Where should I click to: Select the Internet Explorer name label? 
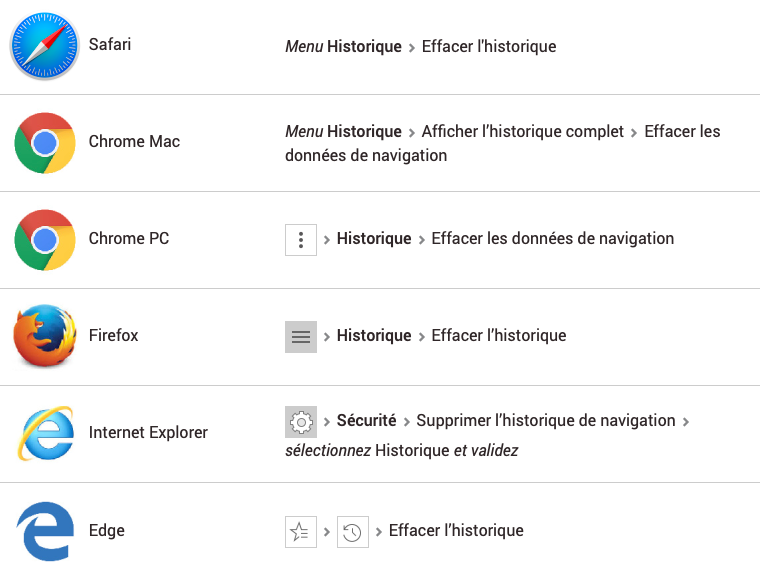[148, 432]
